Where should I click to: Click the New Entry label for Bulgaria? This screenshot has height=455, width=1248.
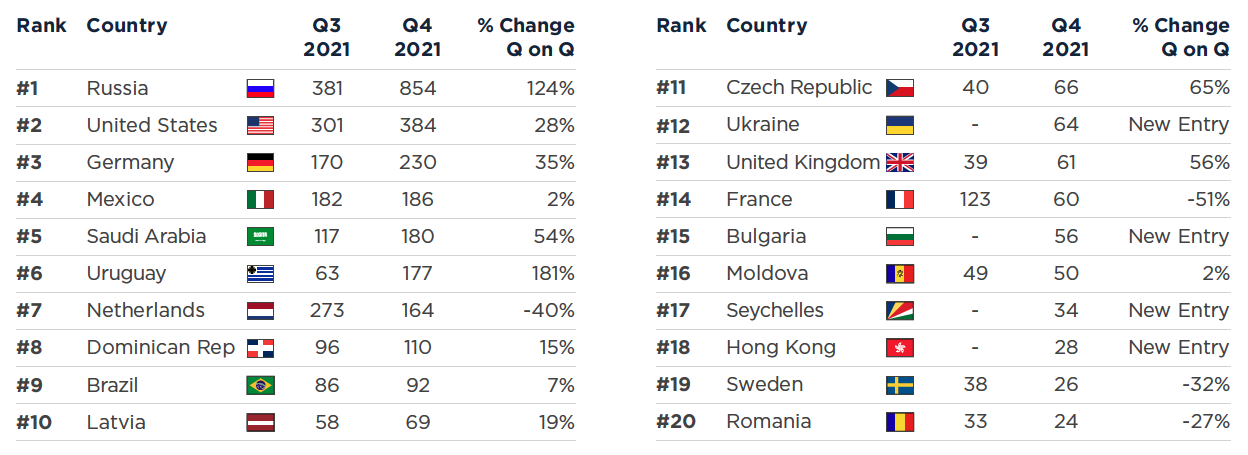pyautogui.click(x=1178, y=237)
